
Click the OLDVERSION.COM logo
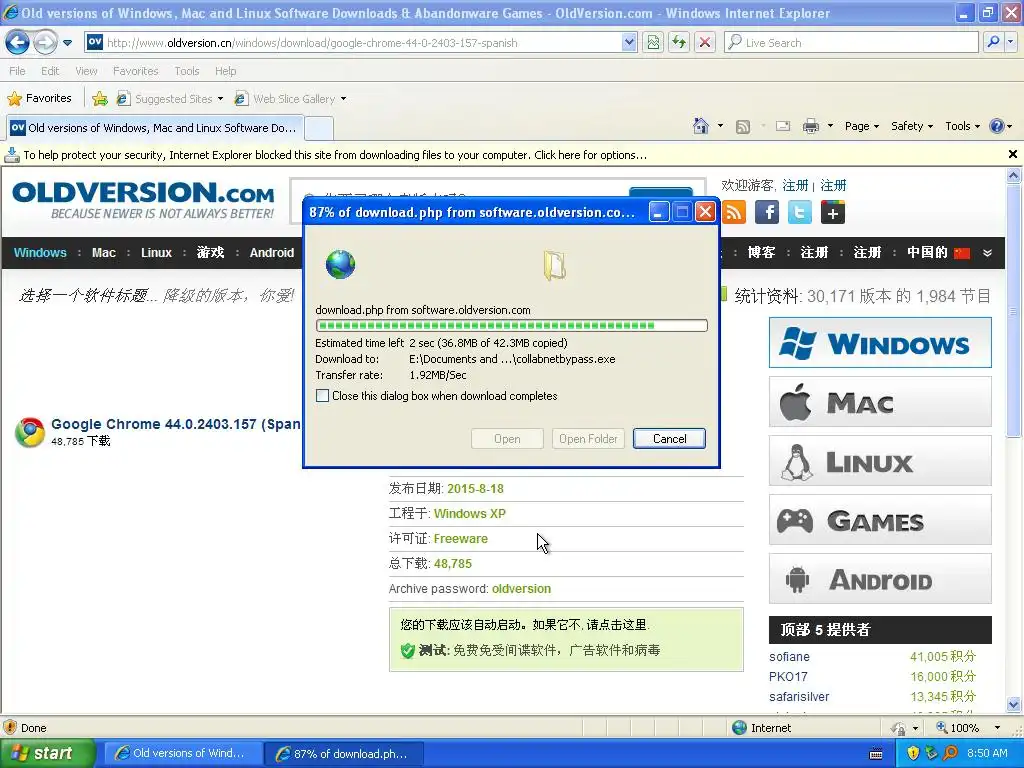(144, 200)
